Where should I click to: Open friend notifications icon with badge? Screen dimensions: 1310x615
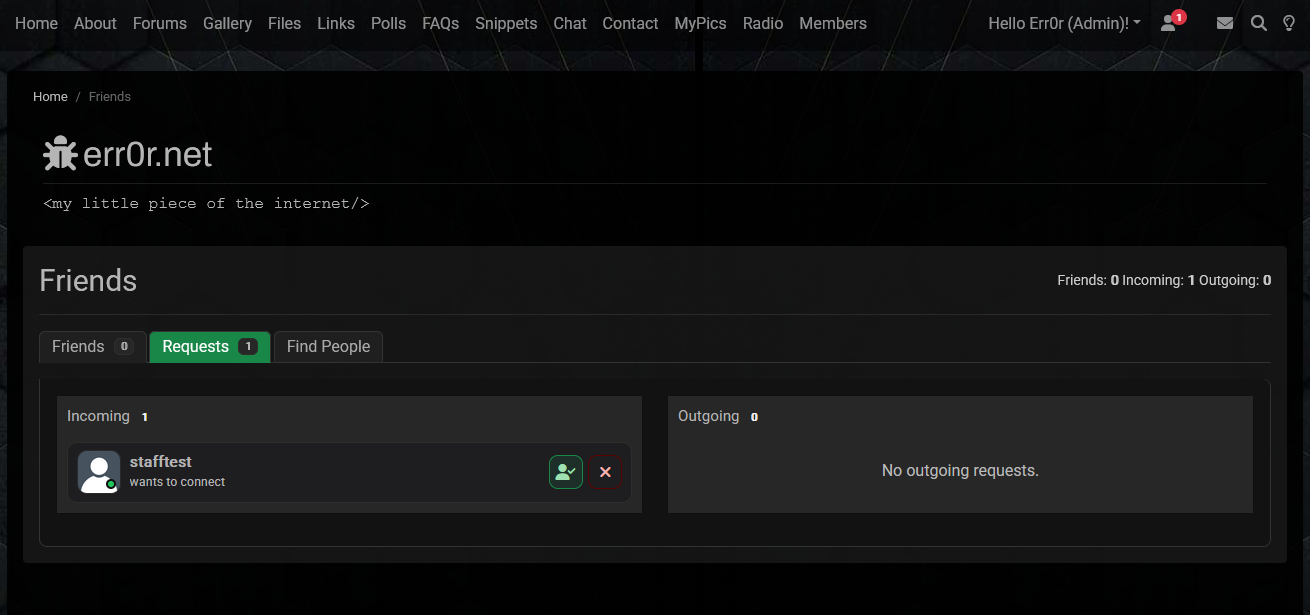[x=1169, y=23]
